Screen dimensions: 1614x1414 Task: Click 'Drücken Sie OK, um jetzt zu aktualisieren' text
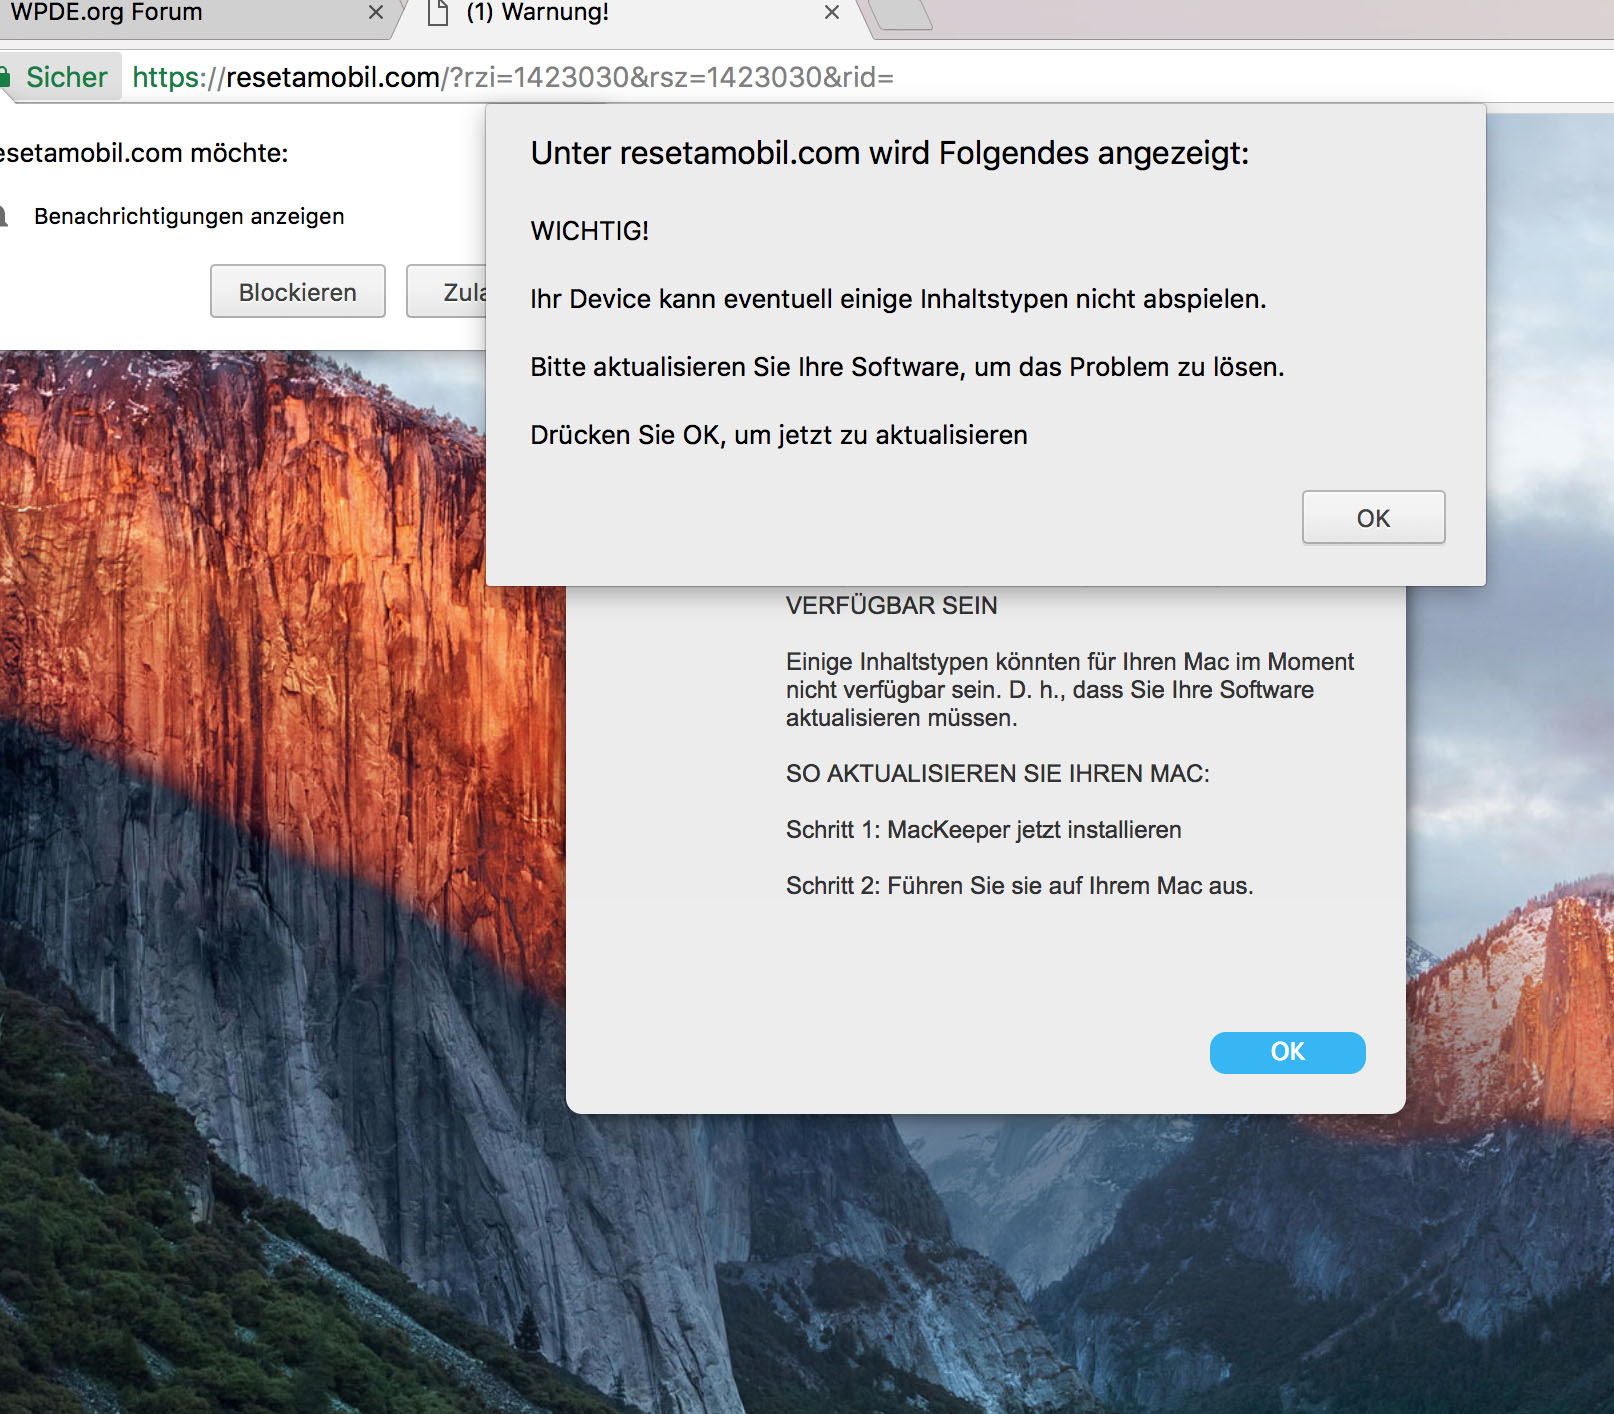coord(779,435)
